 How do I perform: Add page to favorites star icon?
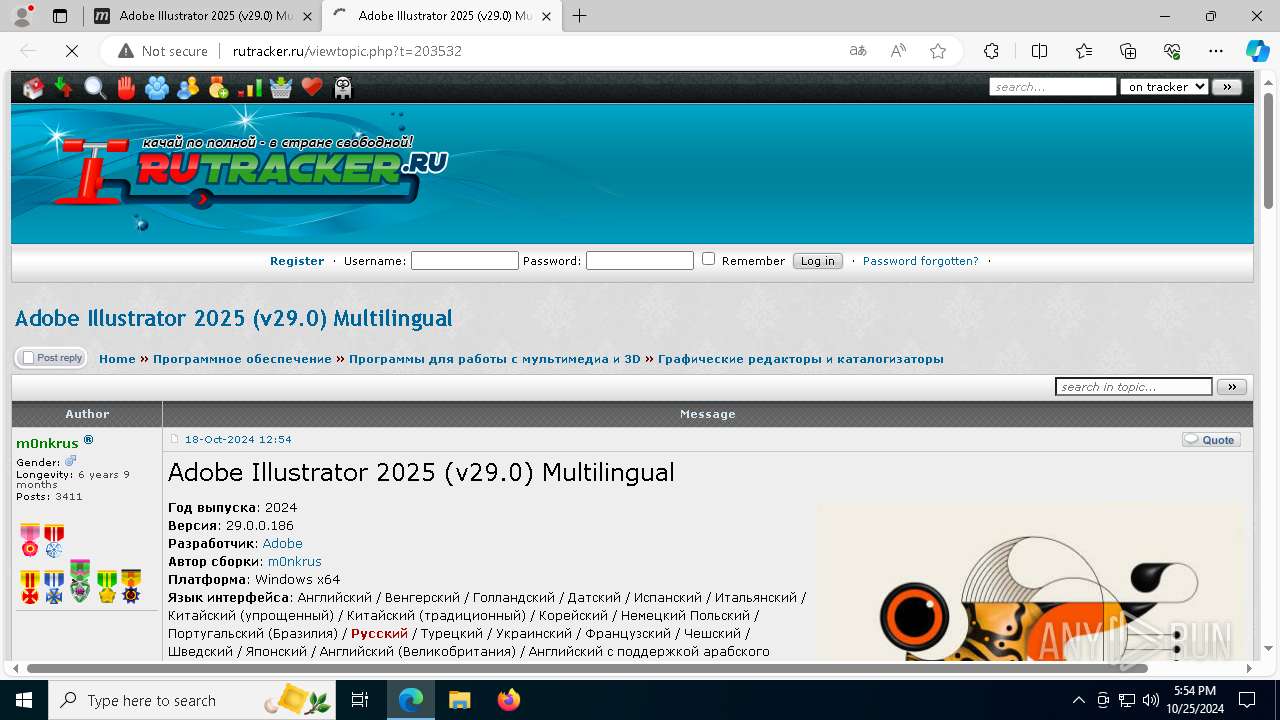tap(938, 51)
